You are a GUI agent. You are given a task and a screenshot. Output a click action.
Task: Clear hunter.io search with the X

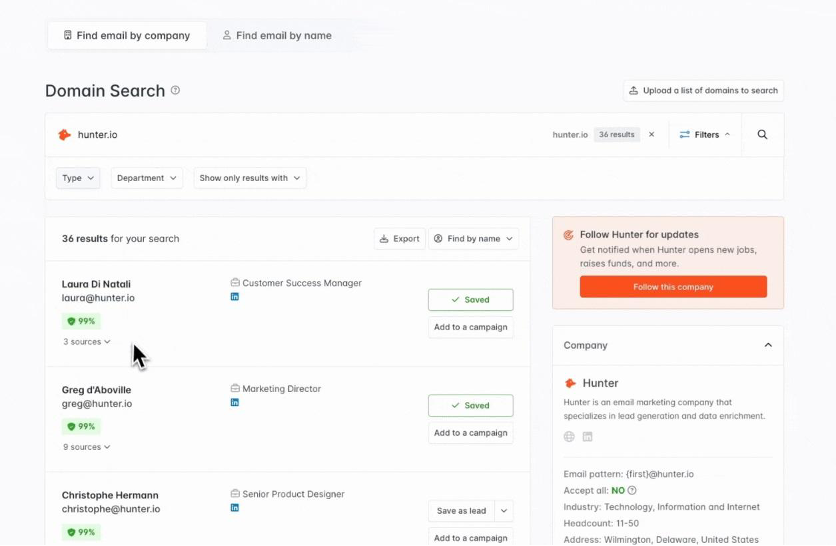coord(652,134)
